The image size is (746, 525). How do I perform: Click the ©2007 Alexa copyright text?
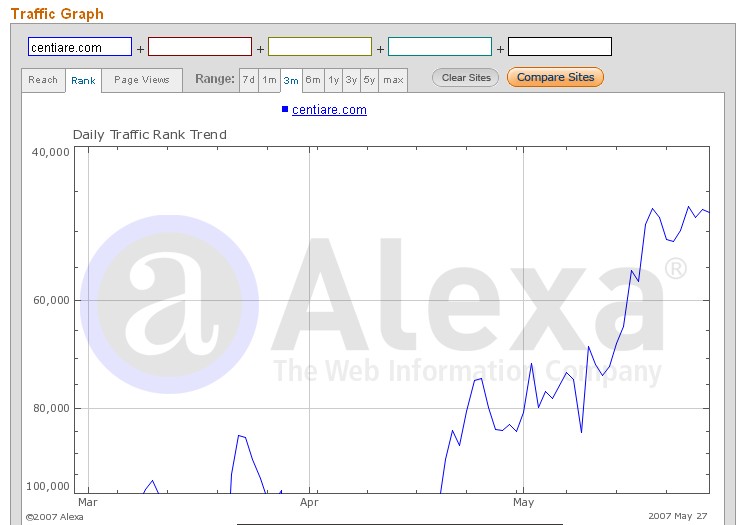pos(54,517)
